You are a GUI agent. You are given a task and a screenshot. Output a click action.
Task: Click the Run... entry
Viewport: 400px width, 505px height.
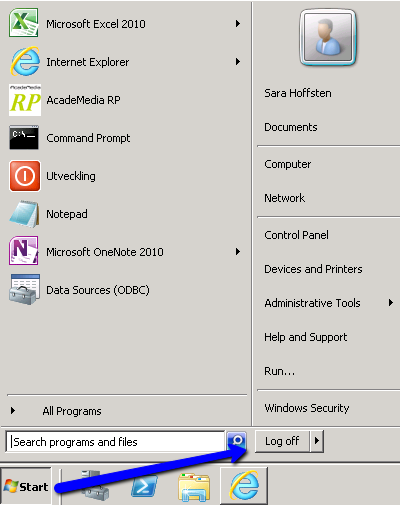pos(279,371)
